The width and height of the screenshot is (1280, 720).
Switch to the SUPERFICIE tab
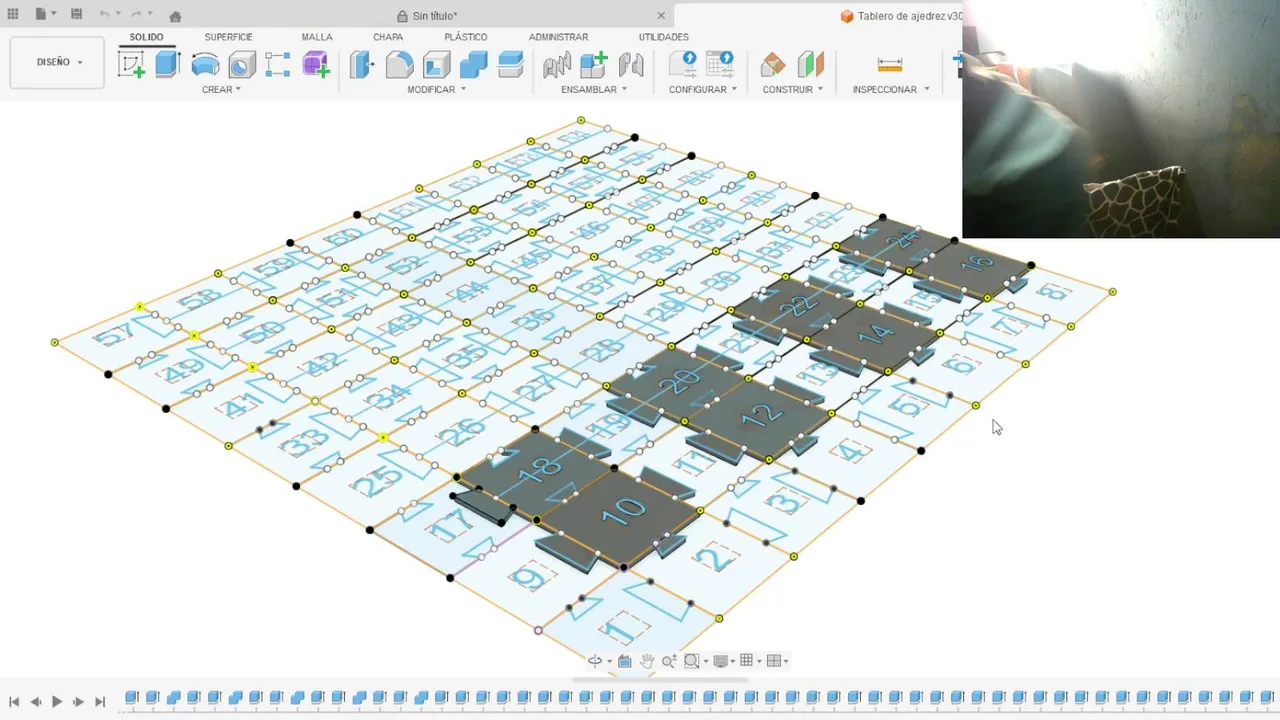click(x=228, y=37)
